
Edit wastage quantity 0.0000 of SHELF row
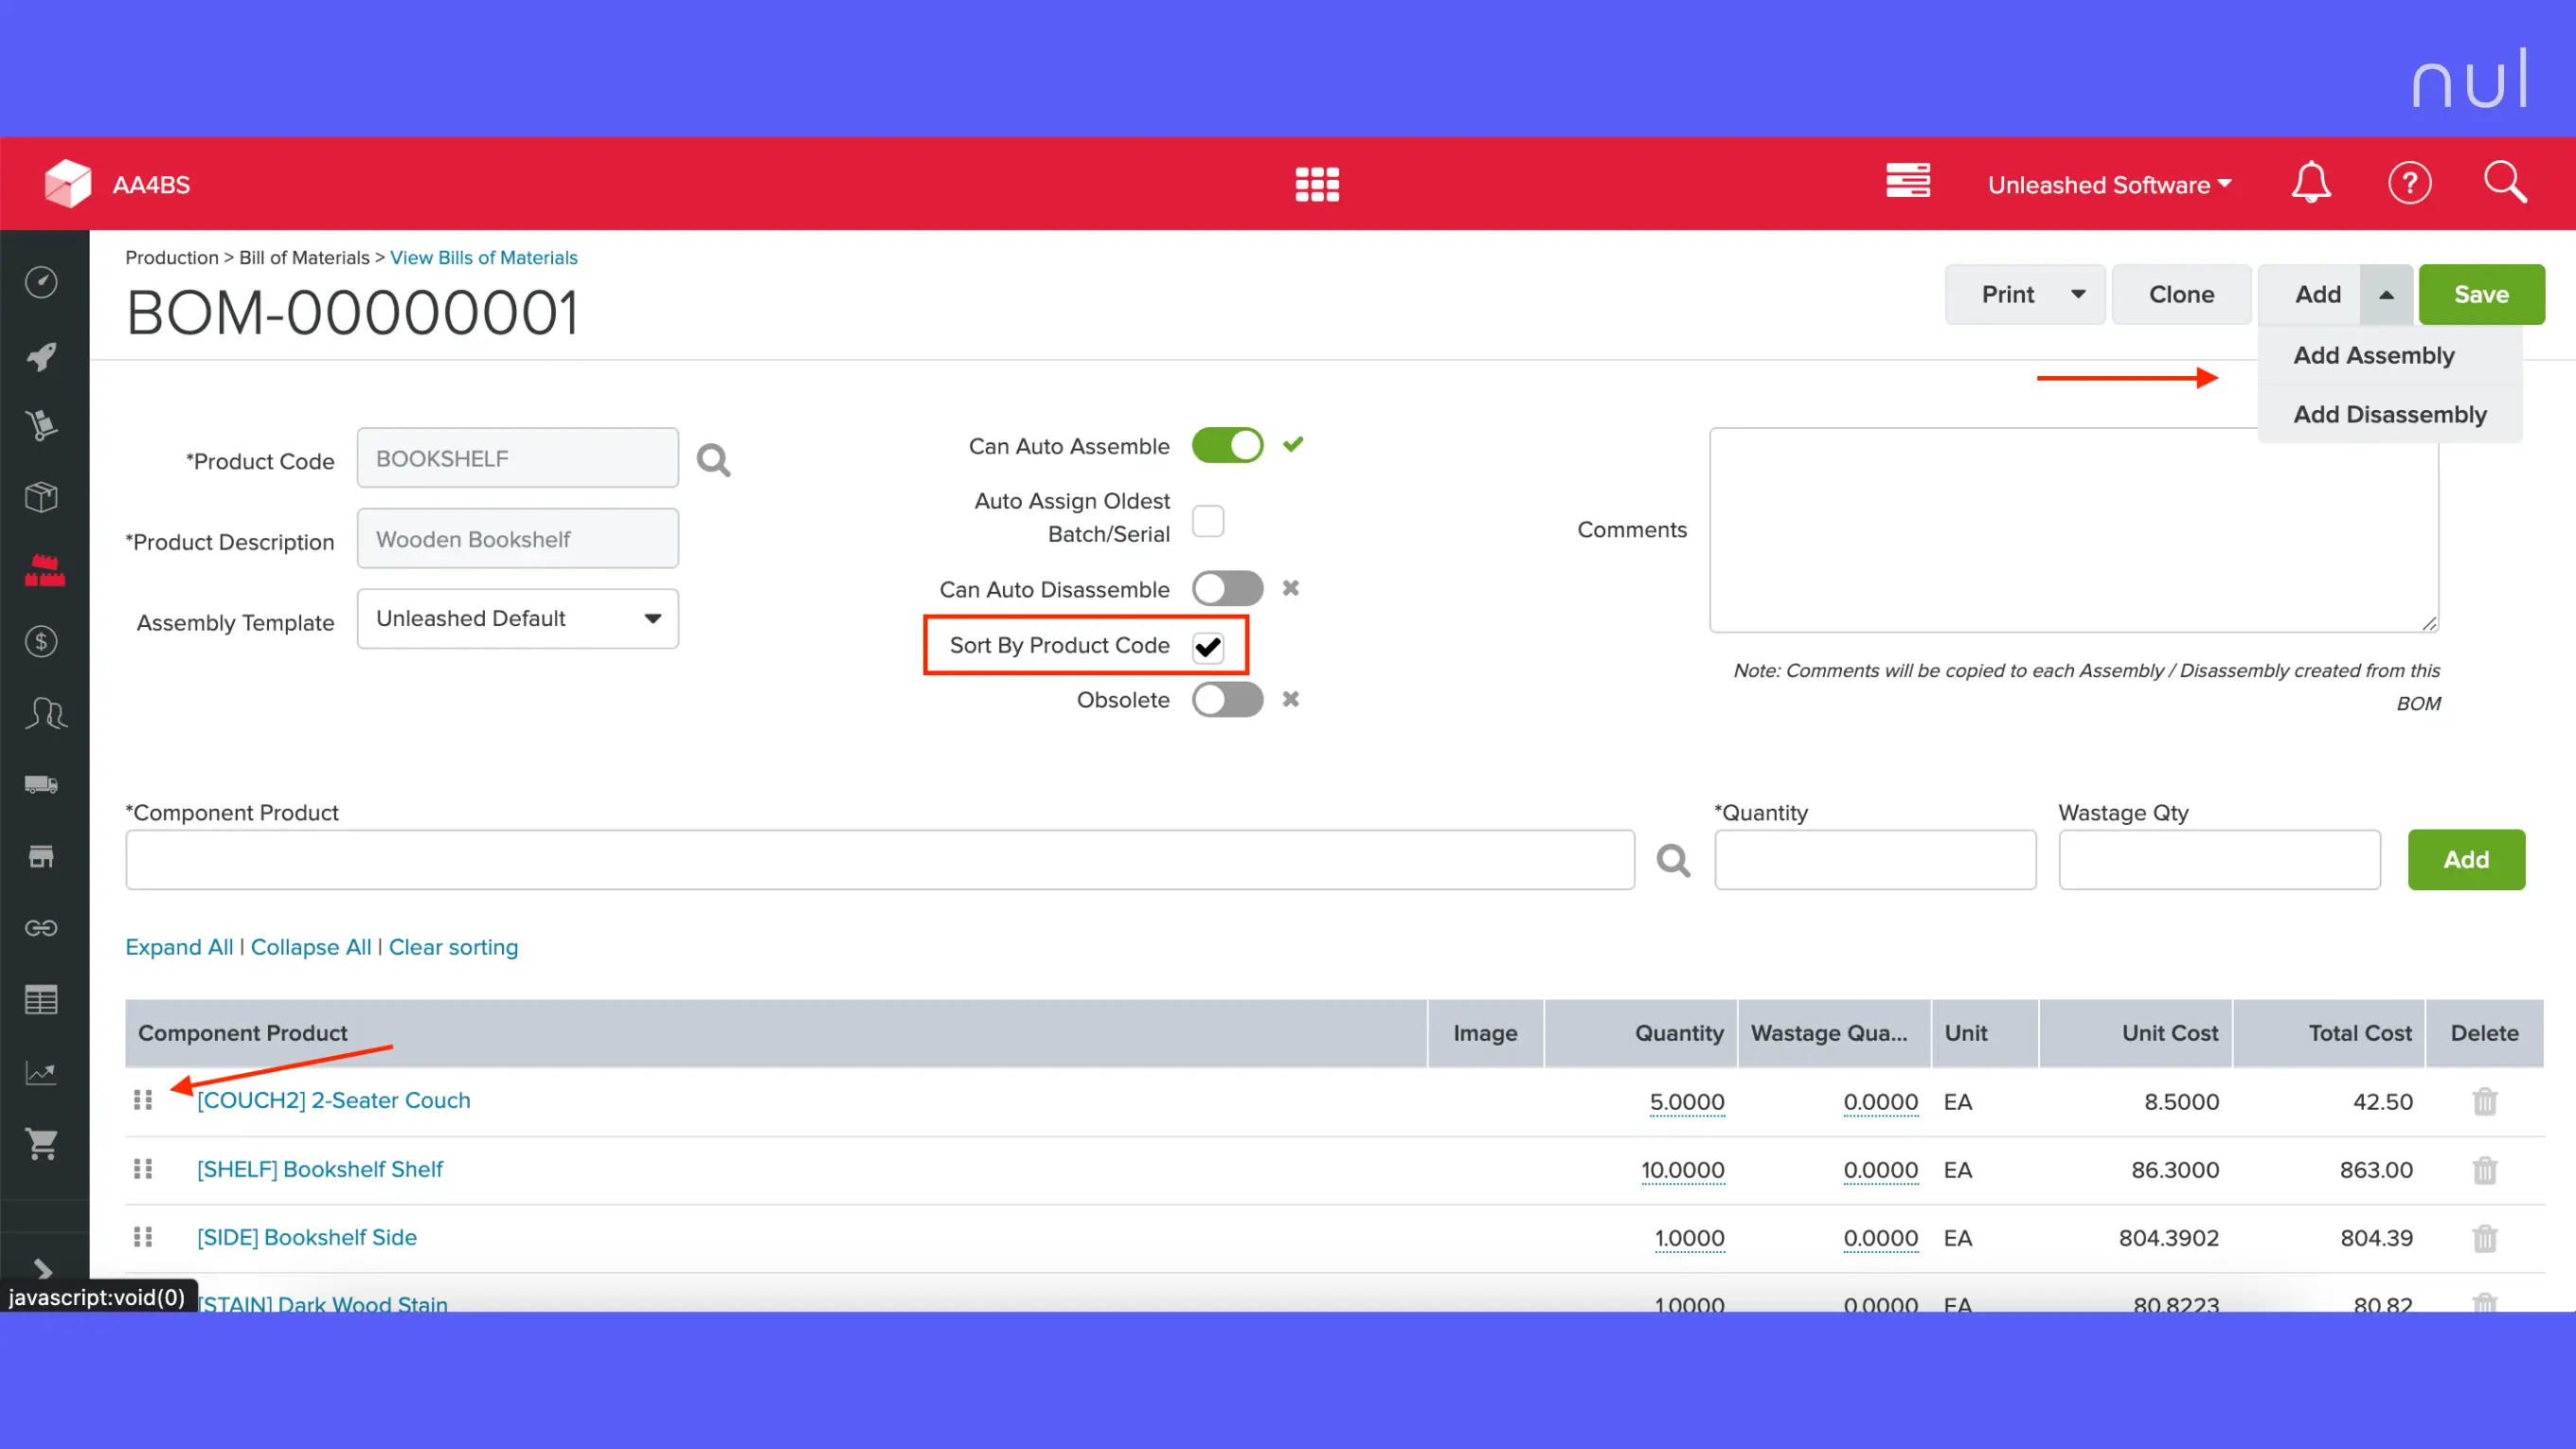[x=1881, y=1170]
